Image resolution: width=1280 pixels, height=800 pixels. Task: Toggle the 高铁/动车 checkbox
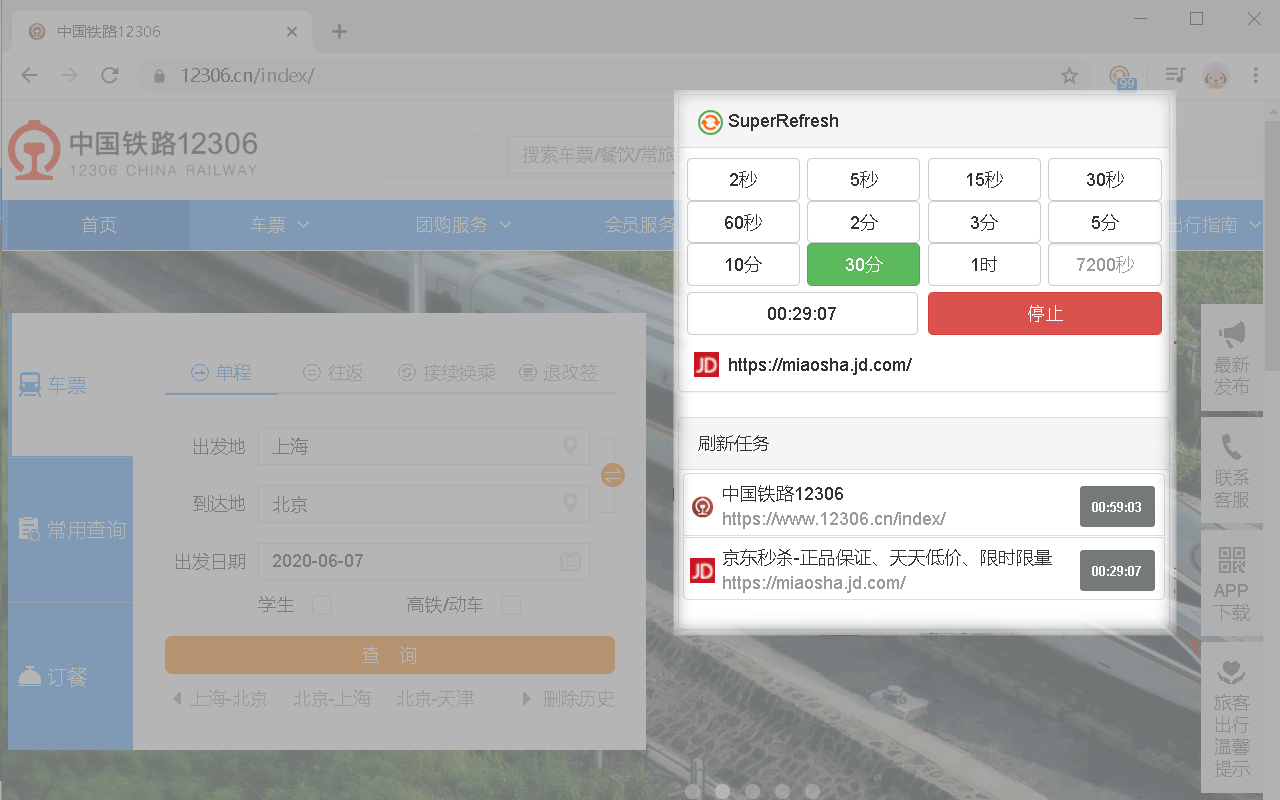click(511, 605)
